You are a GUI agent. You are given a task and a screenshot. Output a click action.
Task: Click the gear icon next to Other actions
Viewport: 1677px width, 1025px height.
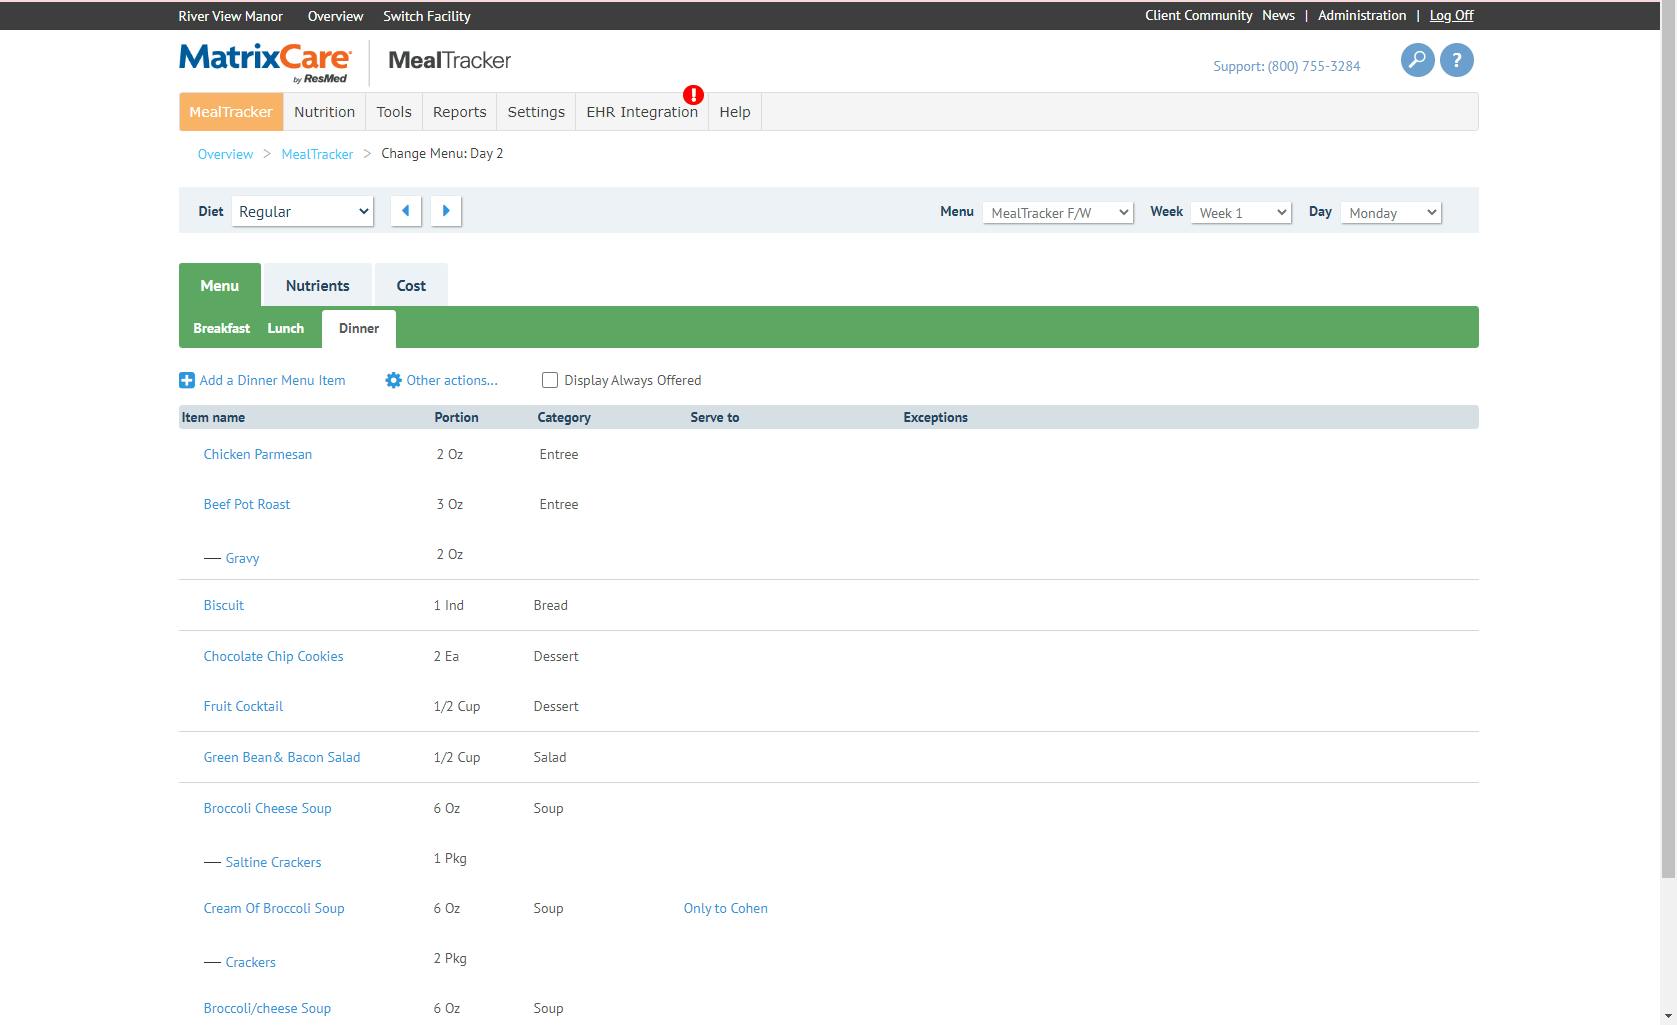pyautogui.click(x=393, y=380)
